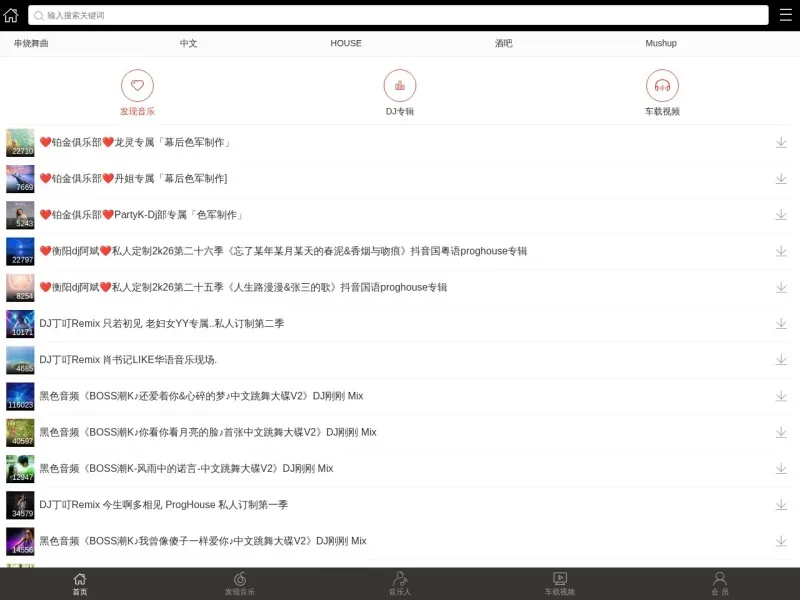The image size is (800, 600).
Task: Download 第二十五季 proghouse album
Action: [781, 287]
